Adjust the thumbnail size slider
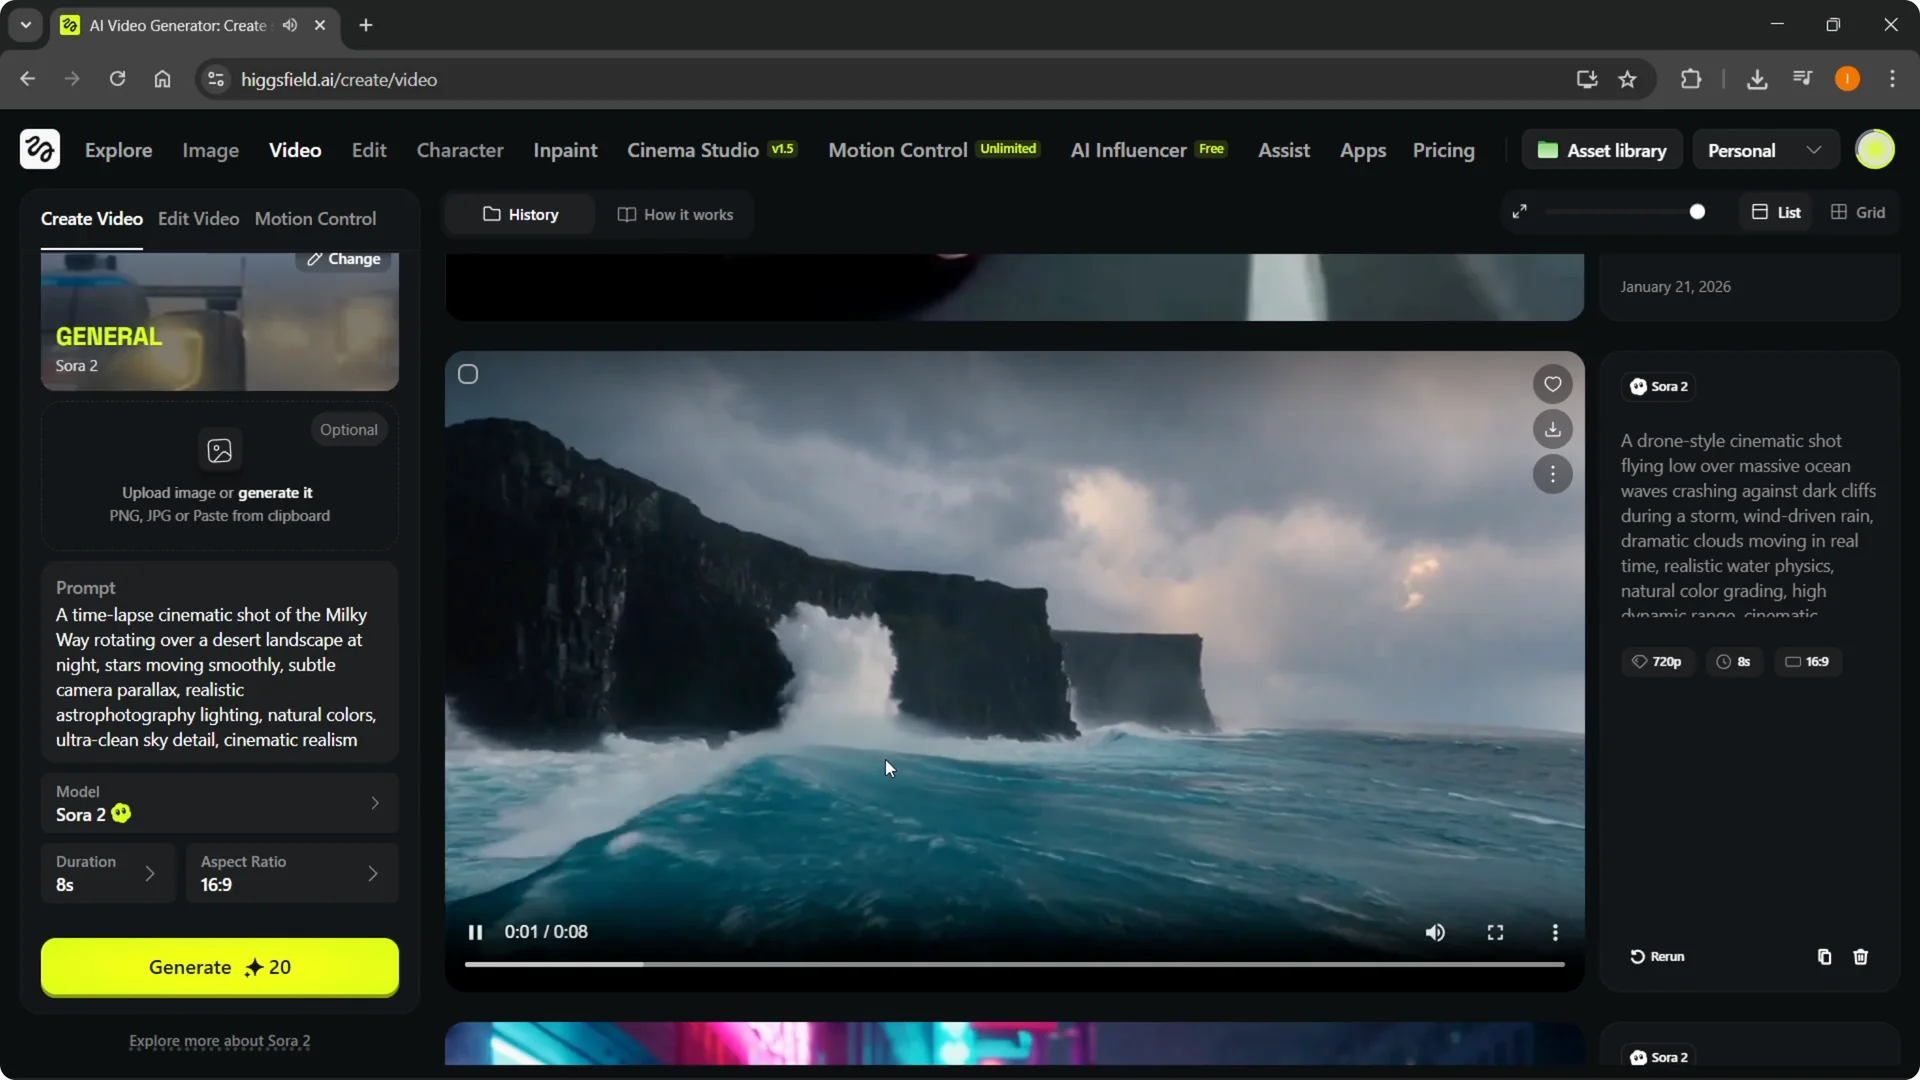Screen dimensions: 1920x1080 (x=1697, y=212)
